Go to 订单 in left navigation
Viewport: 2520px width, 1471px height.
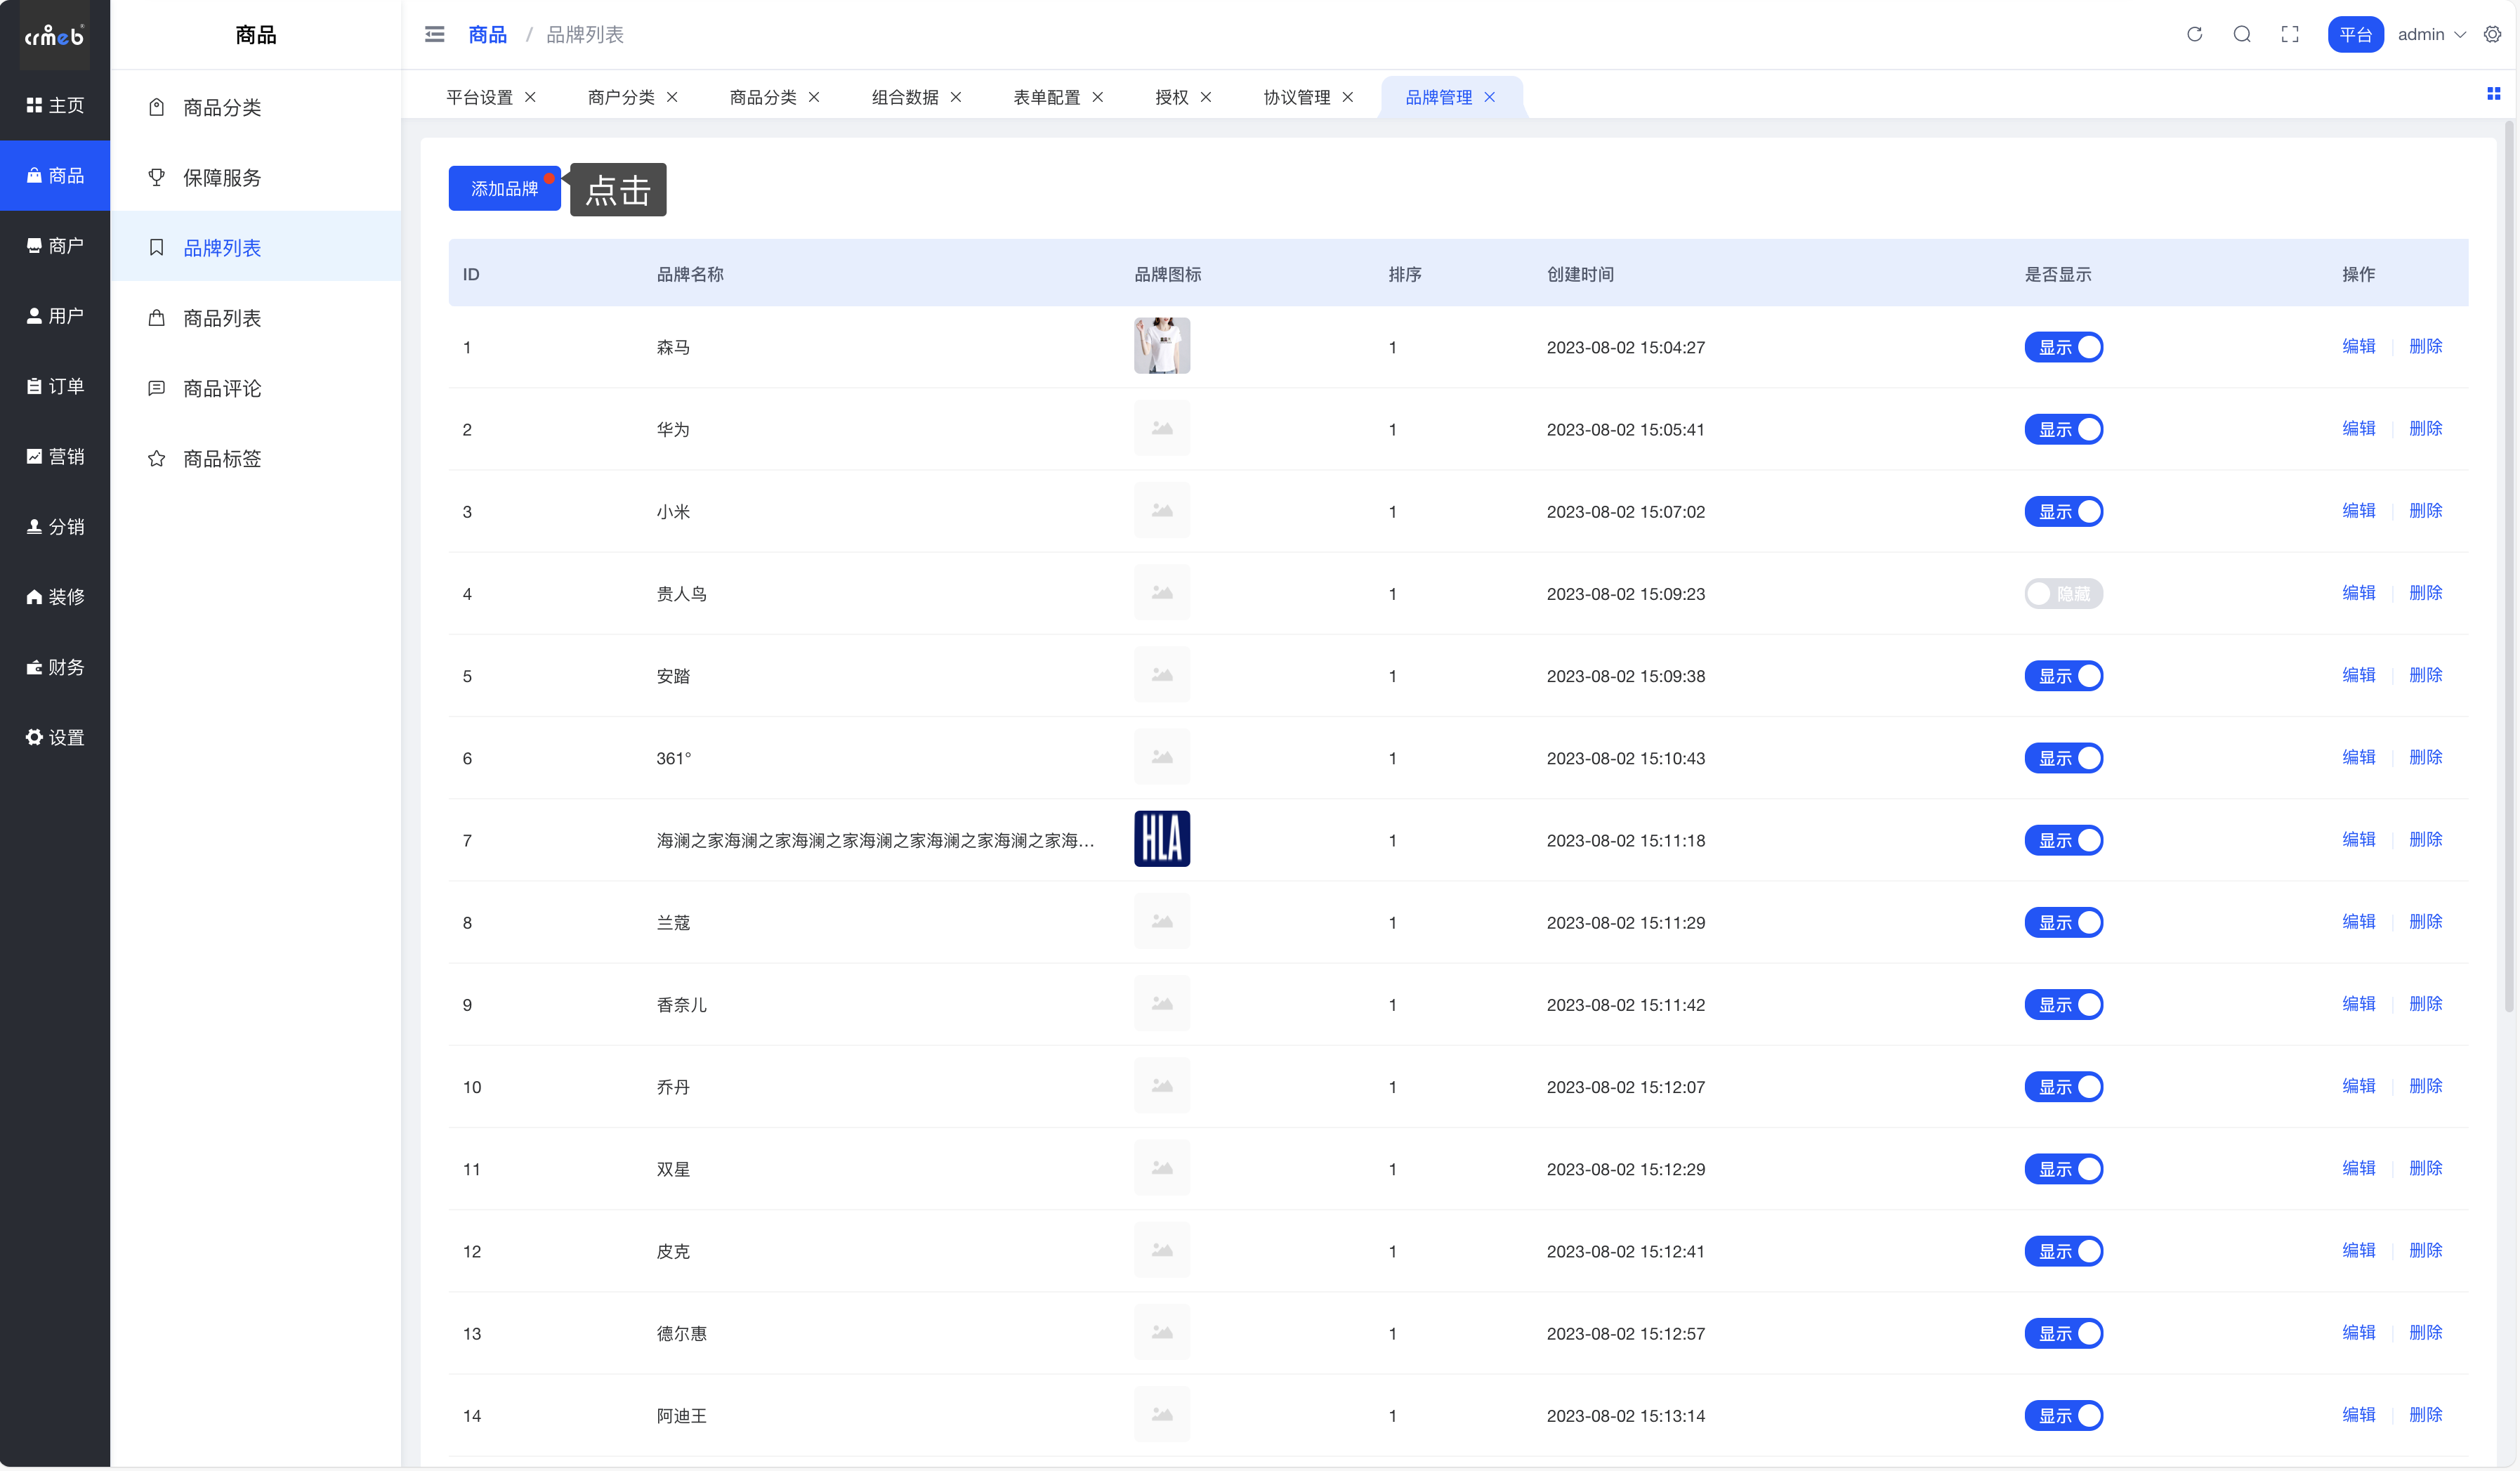[x=55, y=386]
